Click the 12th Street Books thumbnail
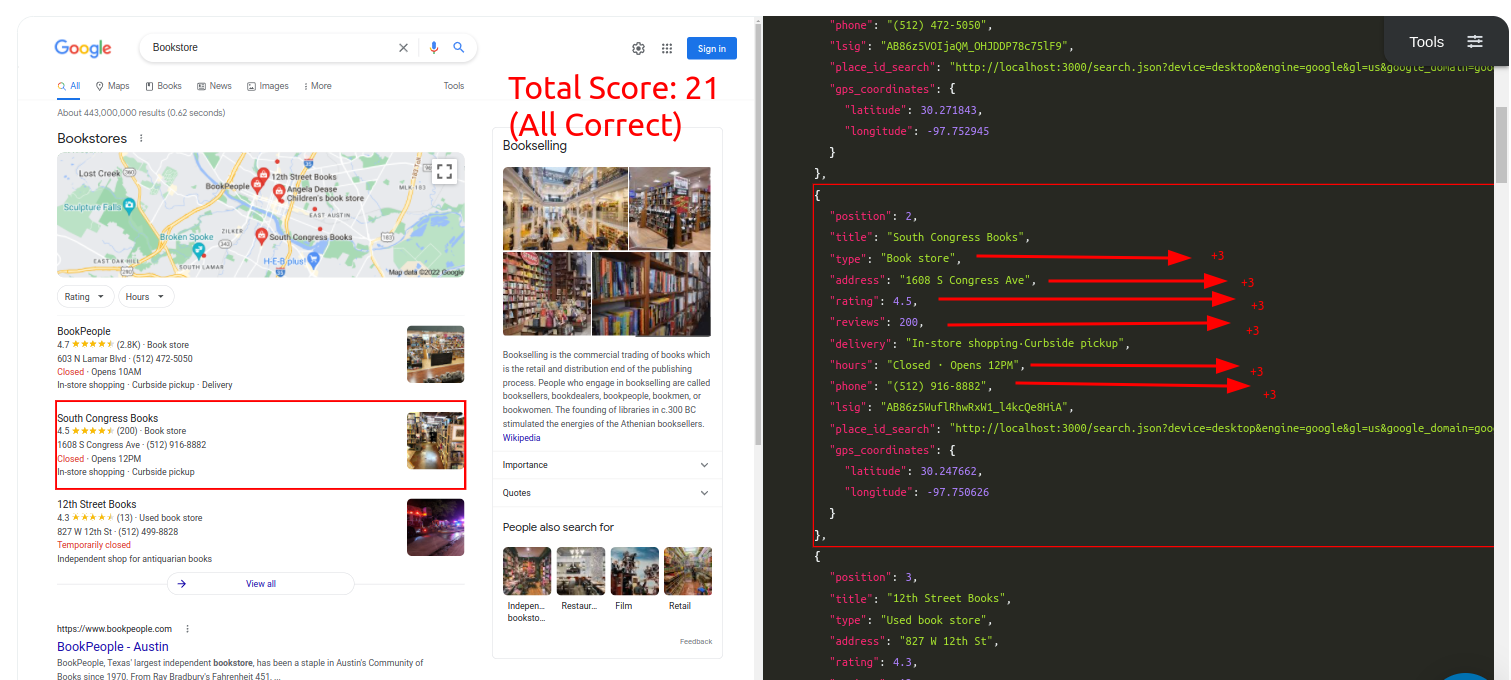 point(435,527)
